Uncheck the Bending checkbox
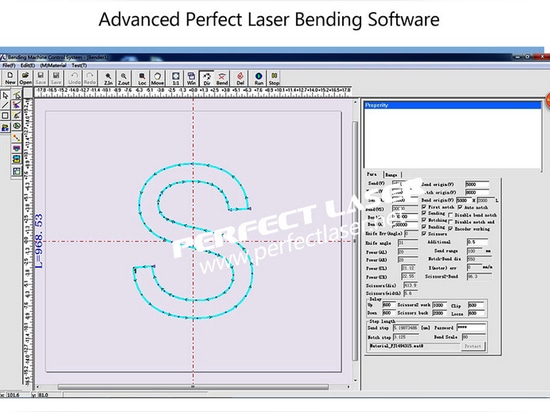Screen dimensions: 550x412 tap(424, 227)
